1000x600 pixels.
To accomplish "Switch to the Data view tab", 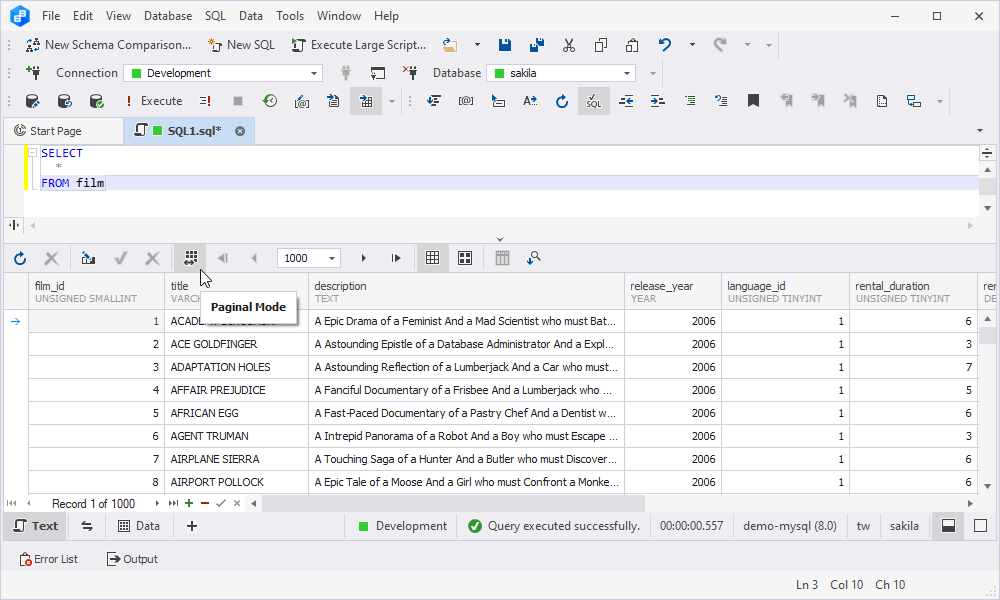I will pos(138,526).
